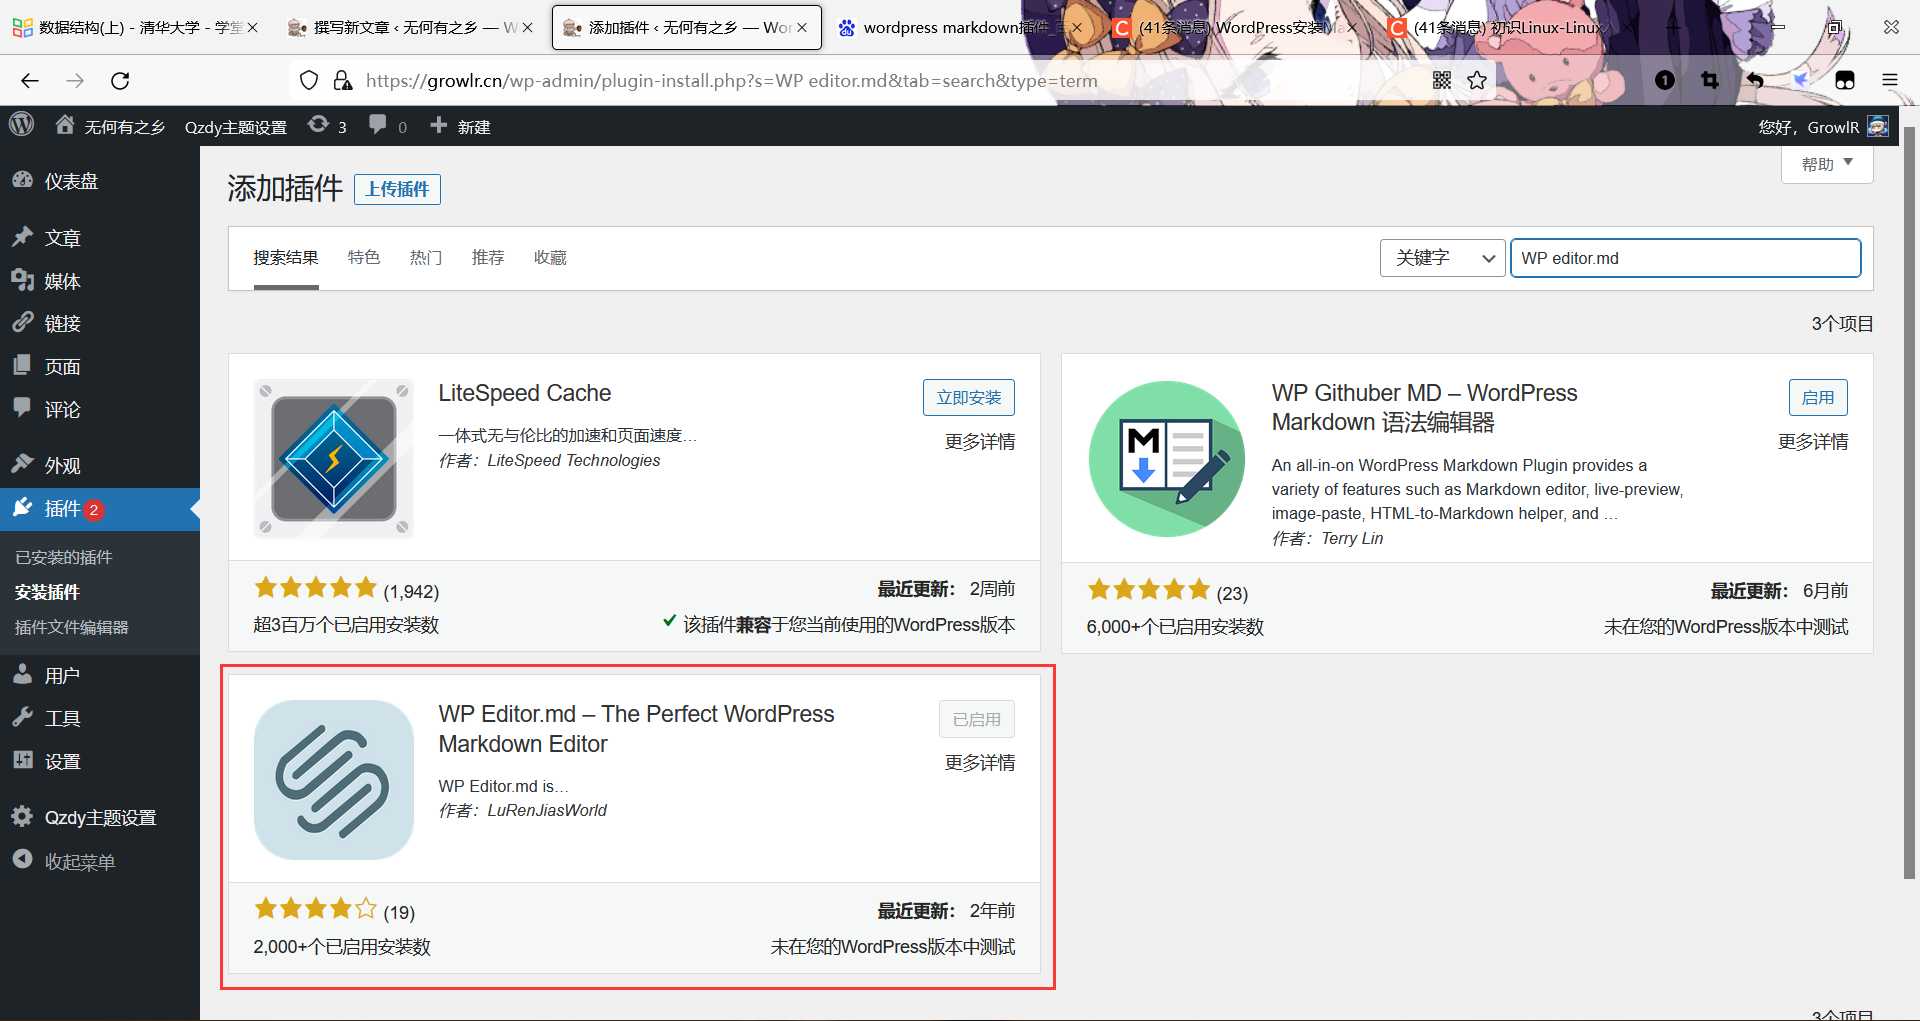Click 安装插件 submenu item
The height and width of the screenshot is (1021, 1920).
[47, 592]
